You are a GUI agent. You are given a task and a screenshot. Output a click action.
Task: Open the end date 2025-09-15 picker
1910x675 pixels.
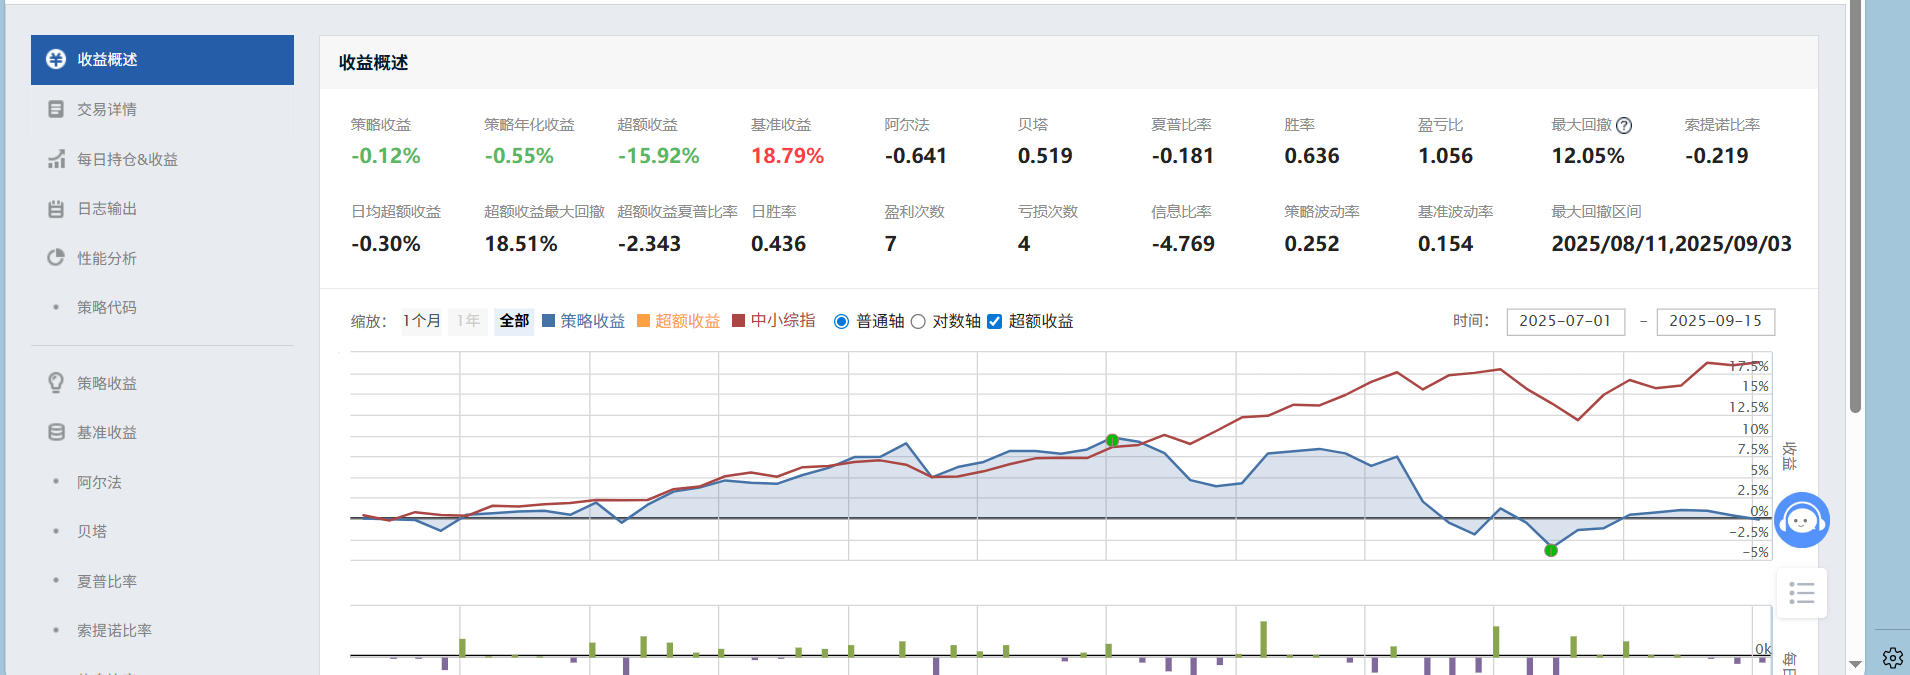point(1715,321)
